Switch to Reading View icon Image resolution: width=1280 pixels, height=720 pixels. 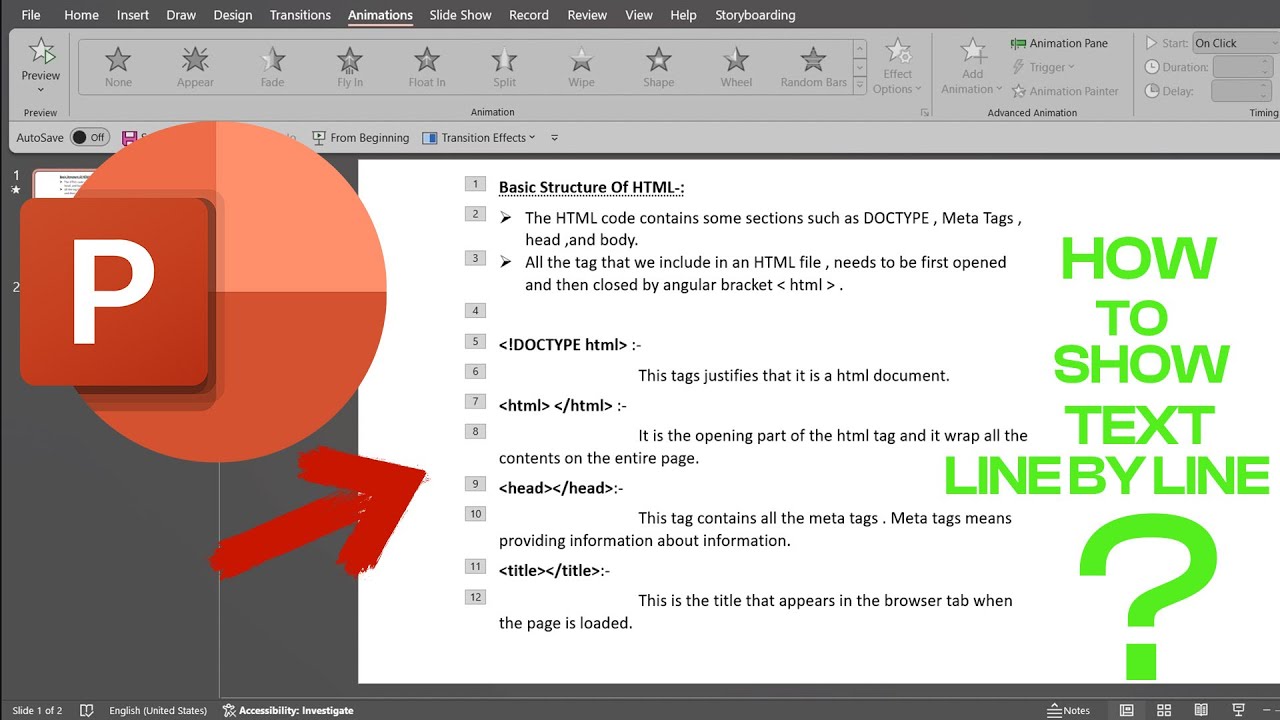click(1200, 710)
